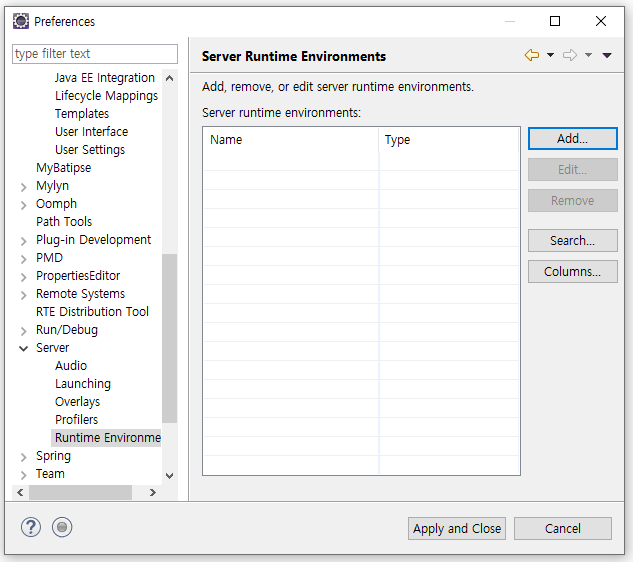The height and width of the screenshot is (562, 633).
Task: Click Apply and Close
Action: pos(457,528)
